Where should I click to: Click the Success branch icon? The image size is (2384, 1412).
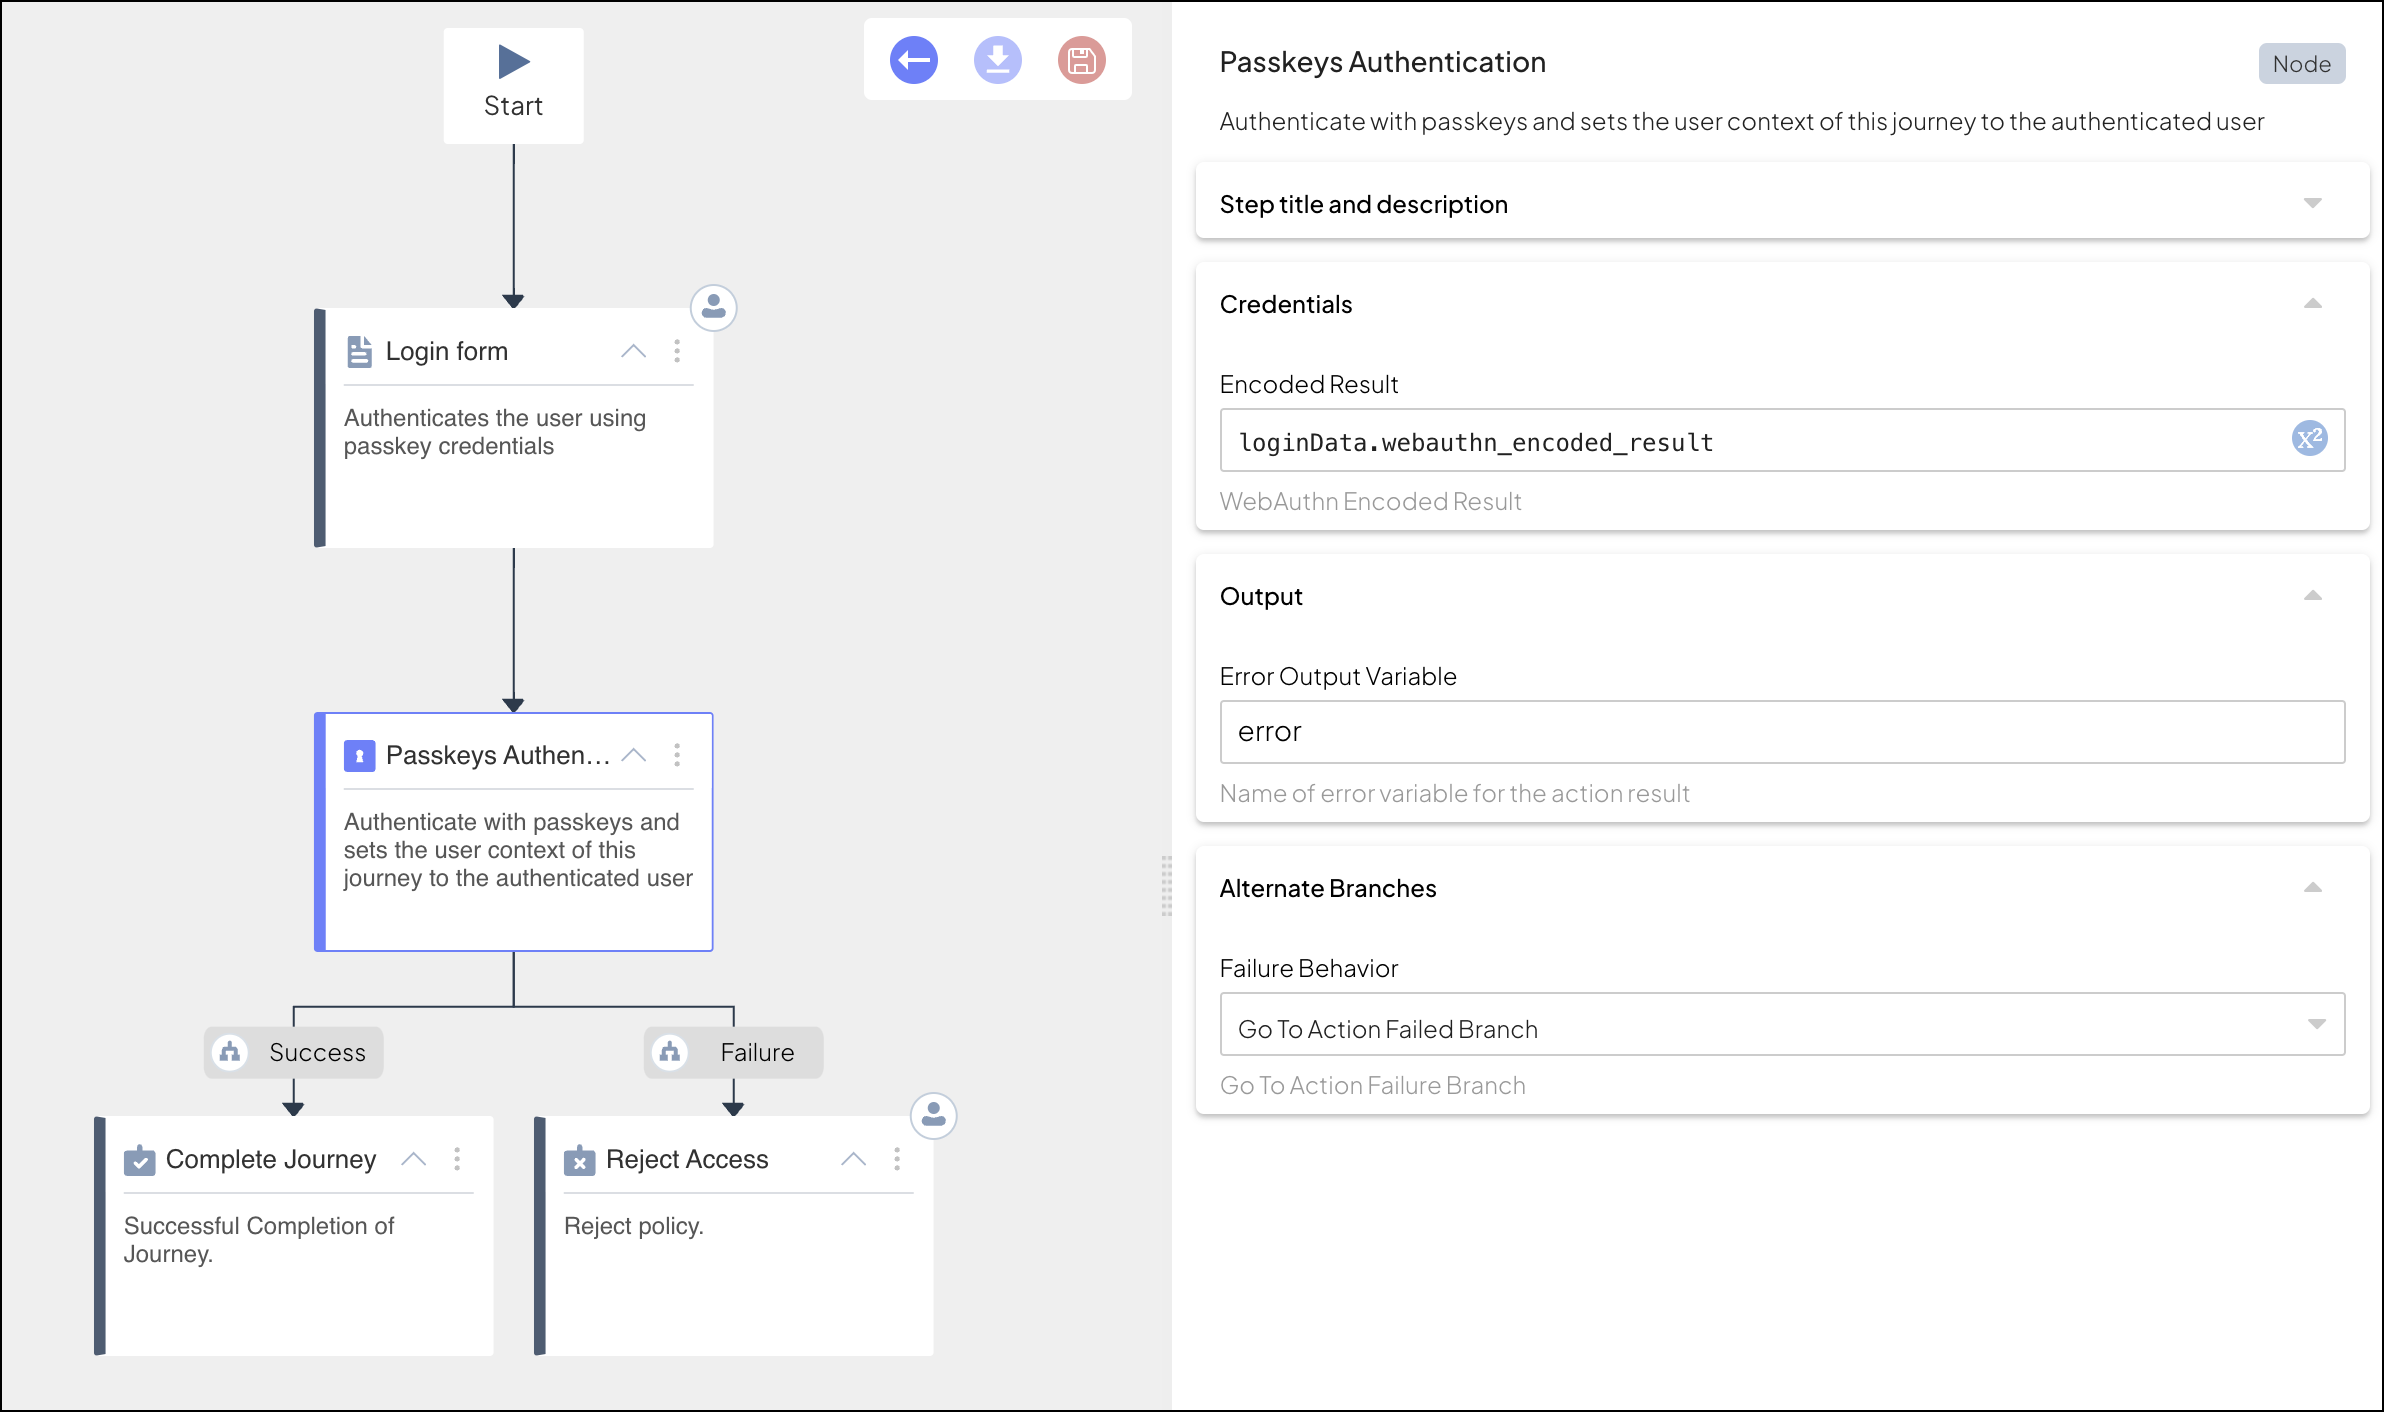[231, 1052]
